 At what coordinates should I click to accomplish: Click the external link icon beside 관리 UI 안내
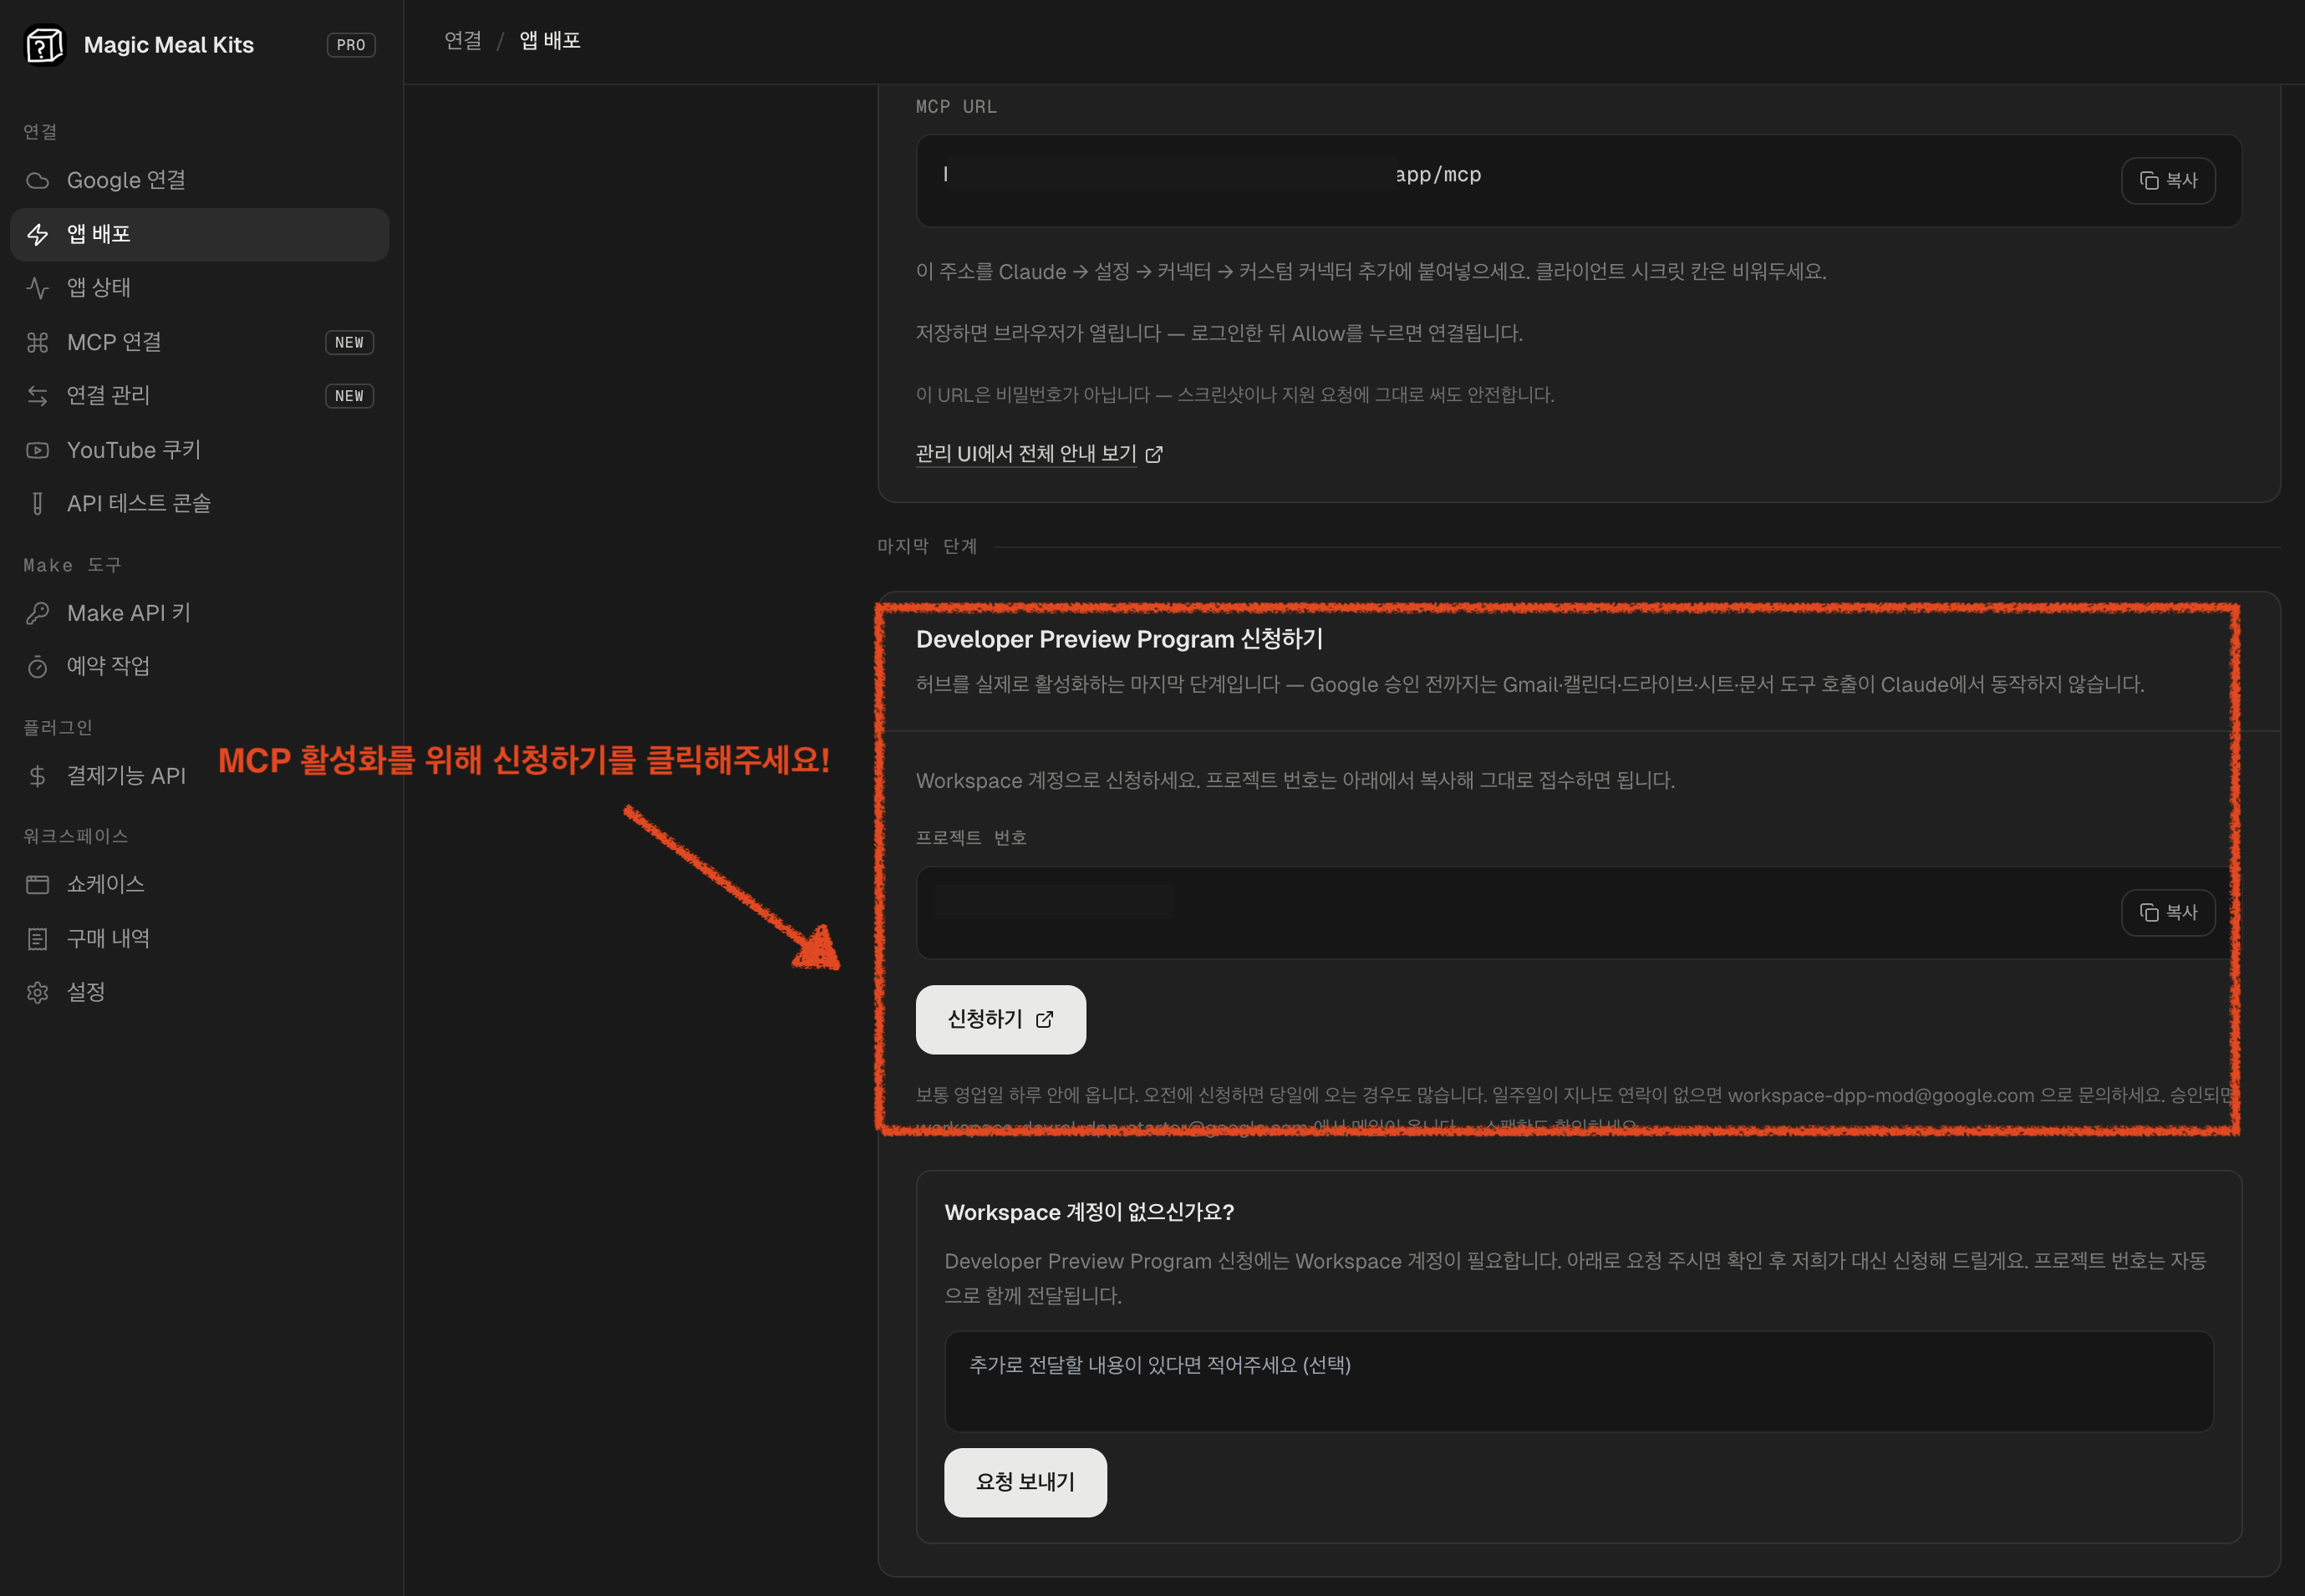pos(1154,455)
